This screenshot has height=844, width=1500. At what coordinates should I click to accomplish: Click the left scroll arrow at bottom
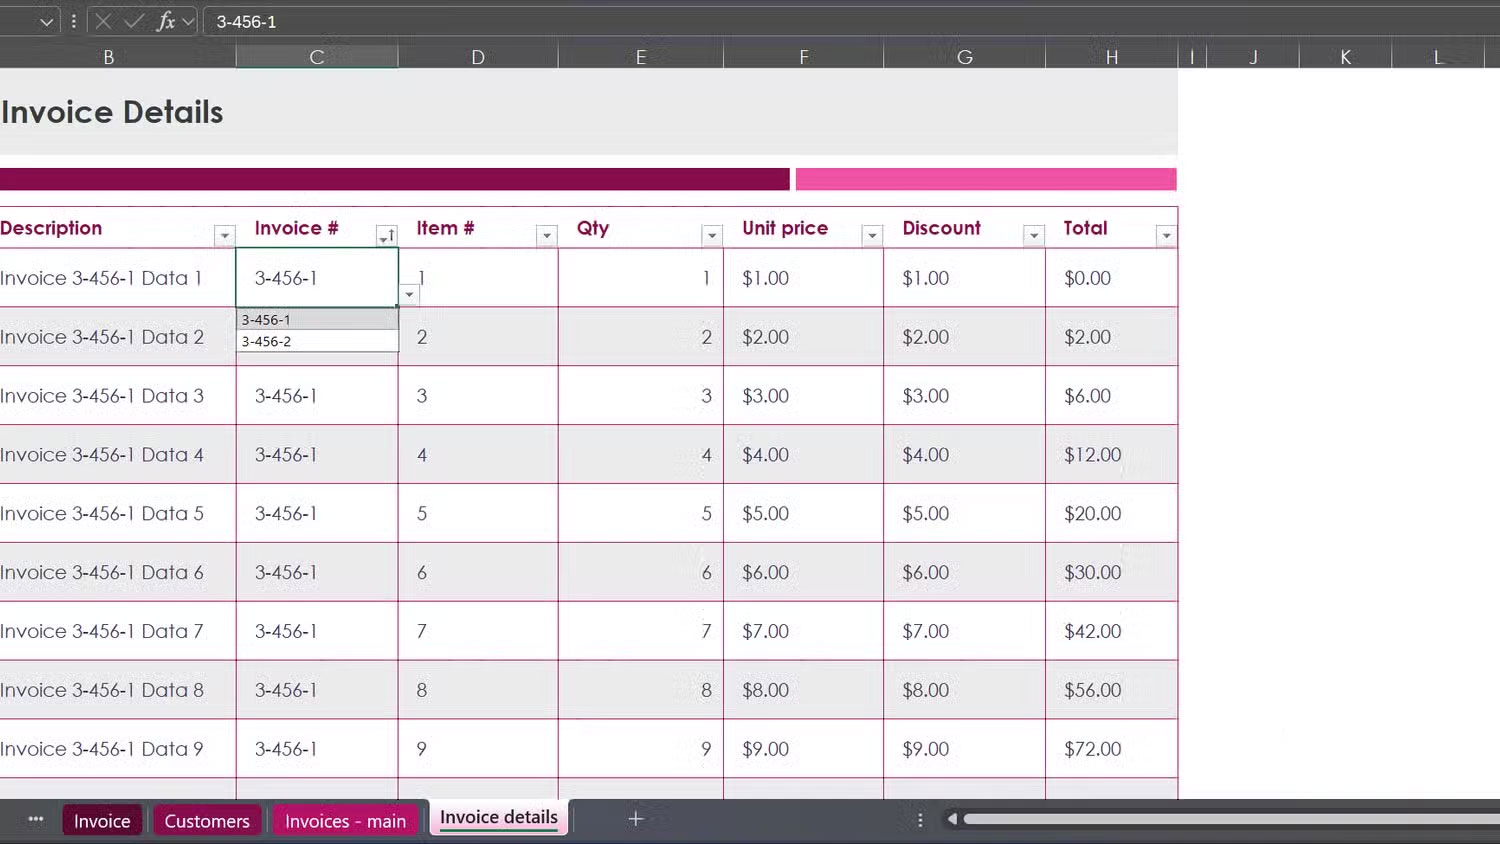click(x=950, y=818)
